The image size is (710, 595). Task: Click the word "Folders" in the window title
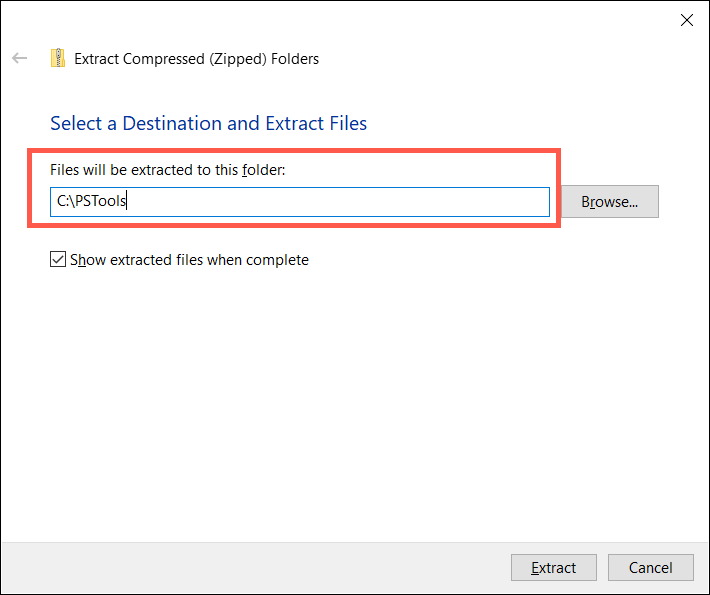click(x=293, y=59)
